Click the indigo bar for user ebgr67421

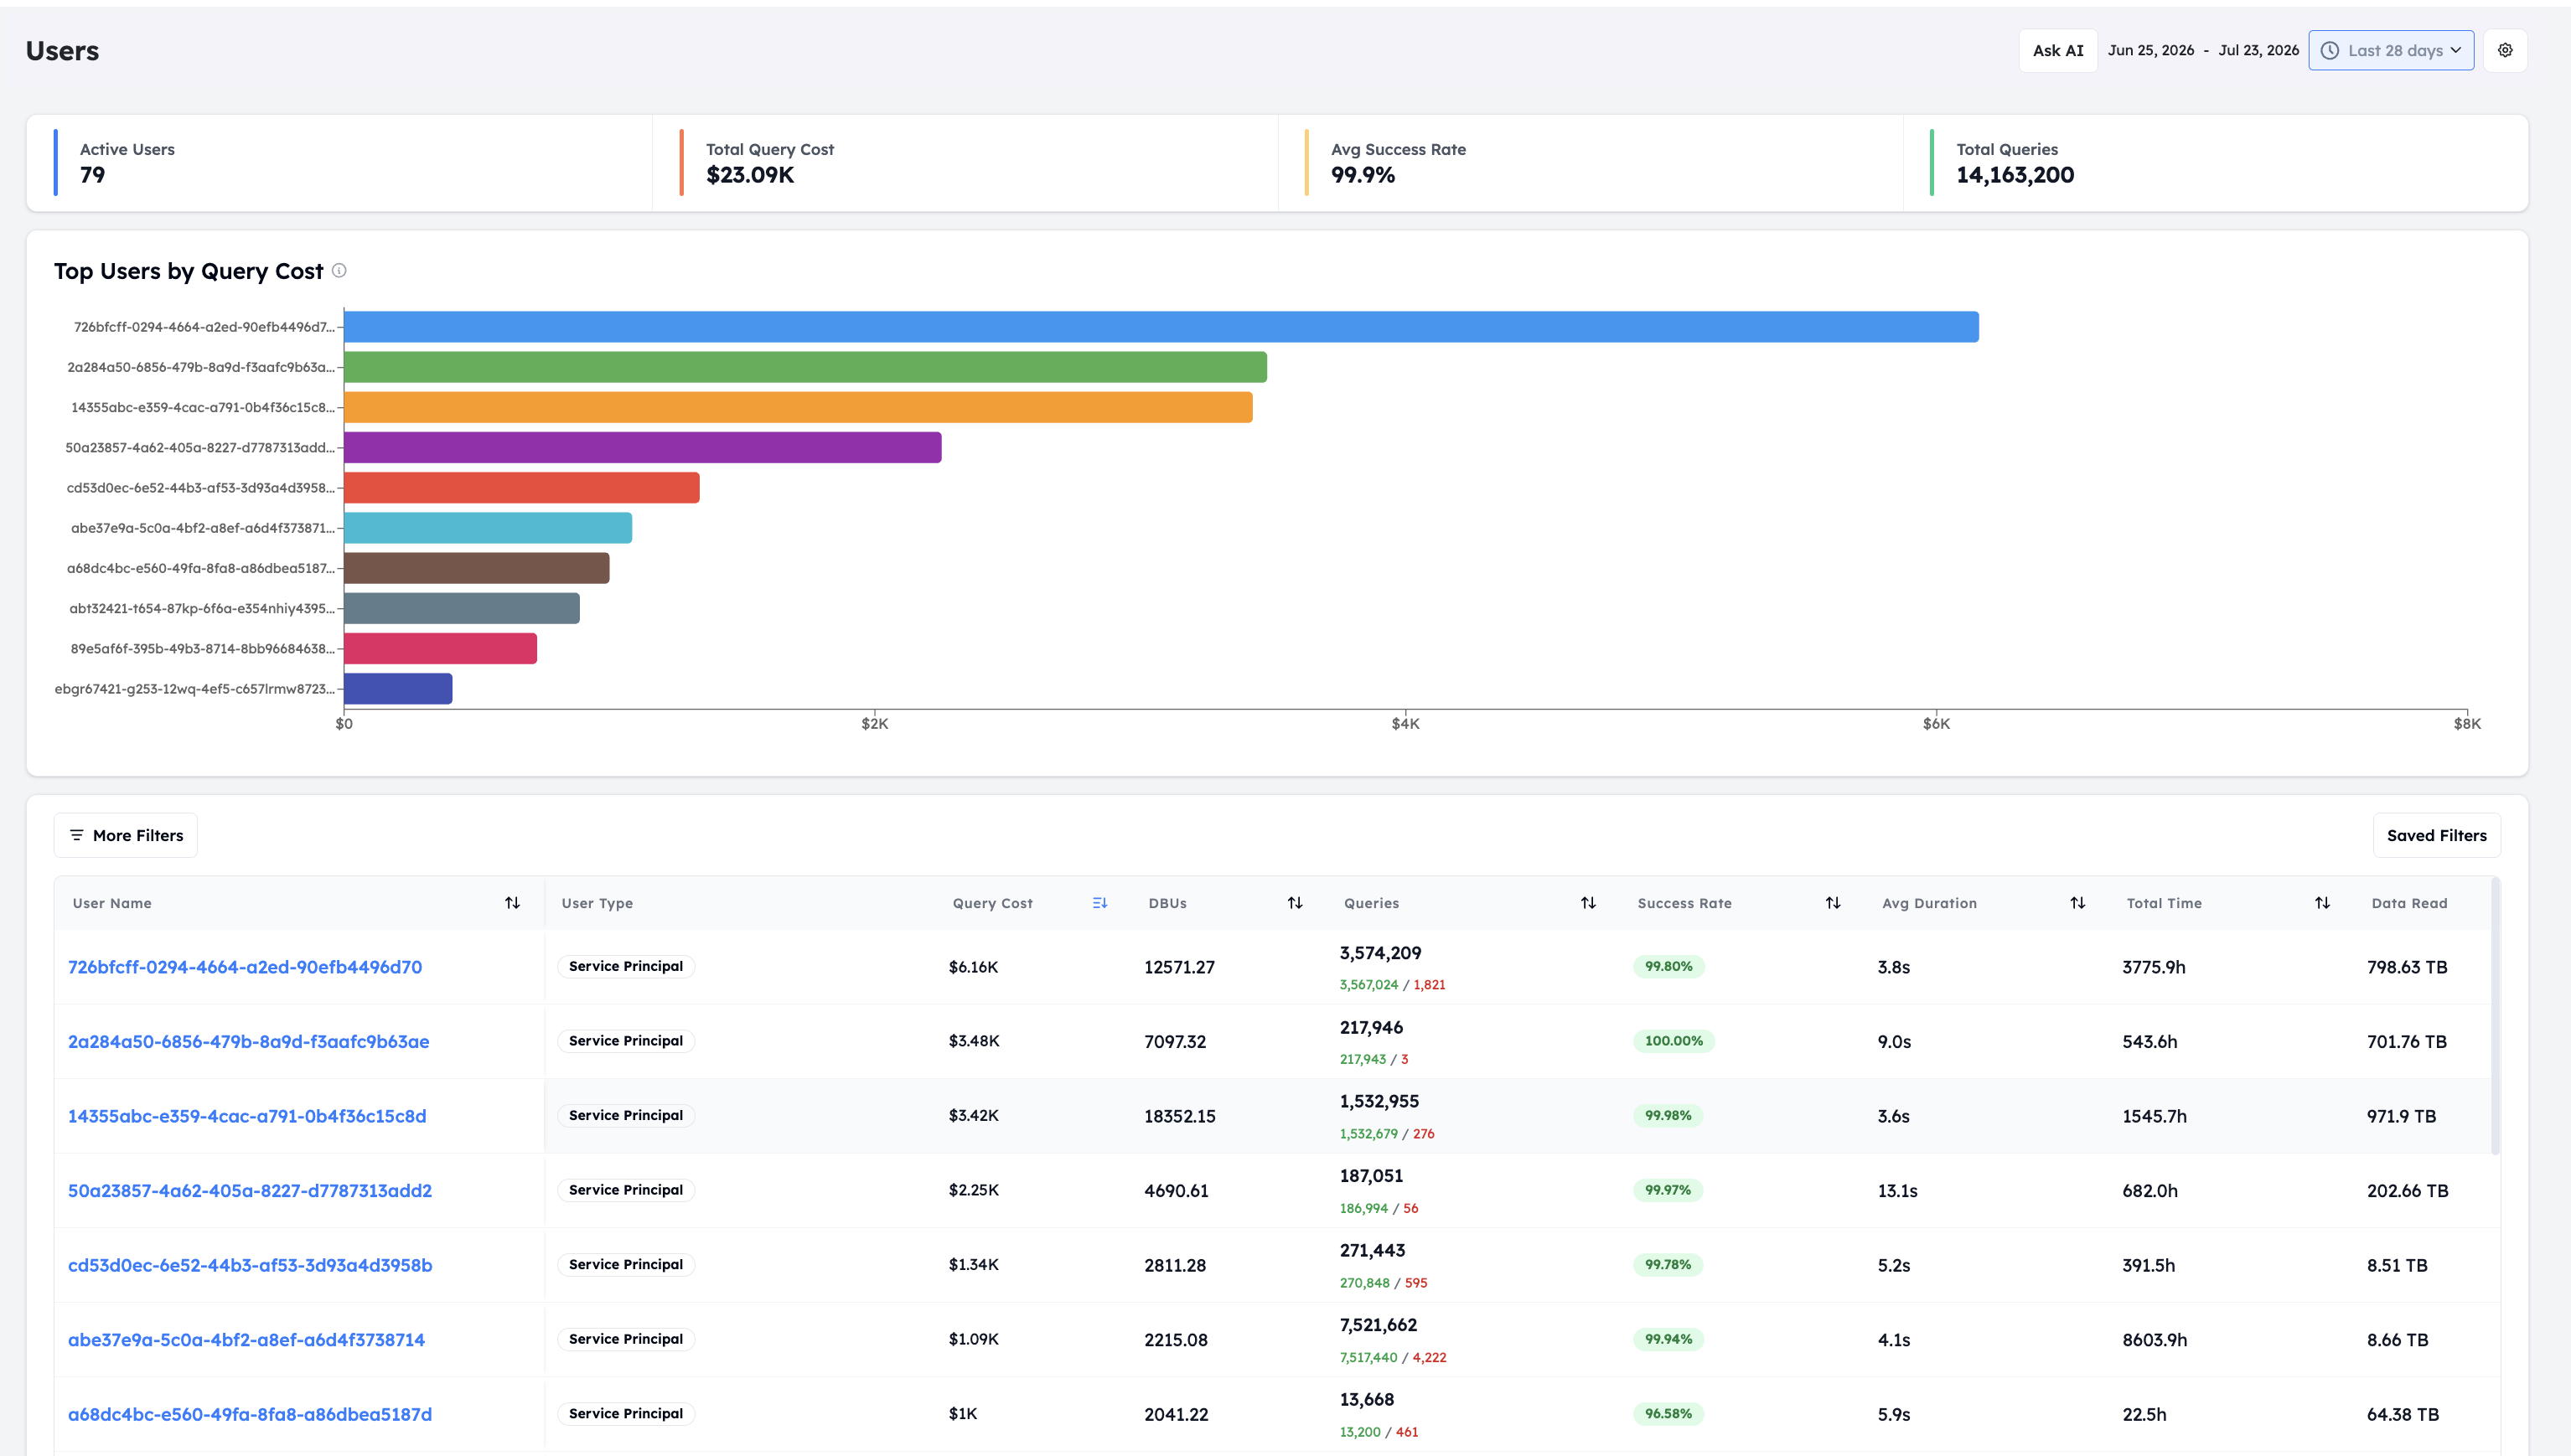click(x=398, y=689)
